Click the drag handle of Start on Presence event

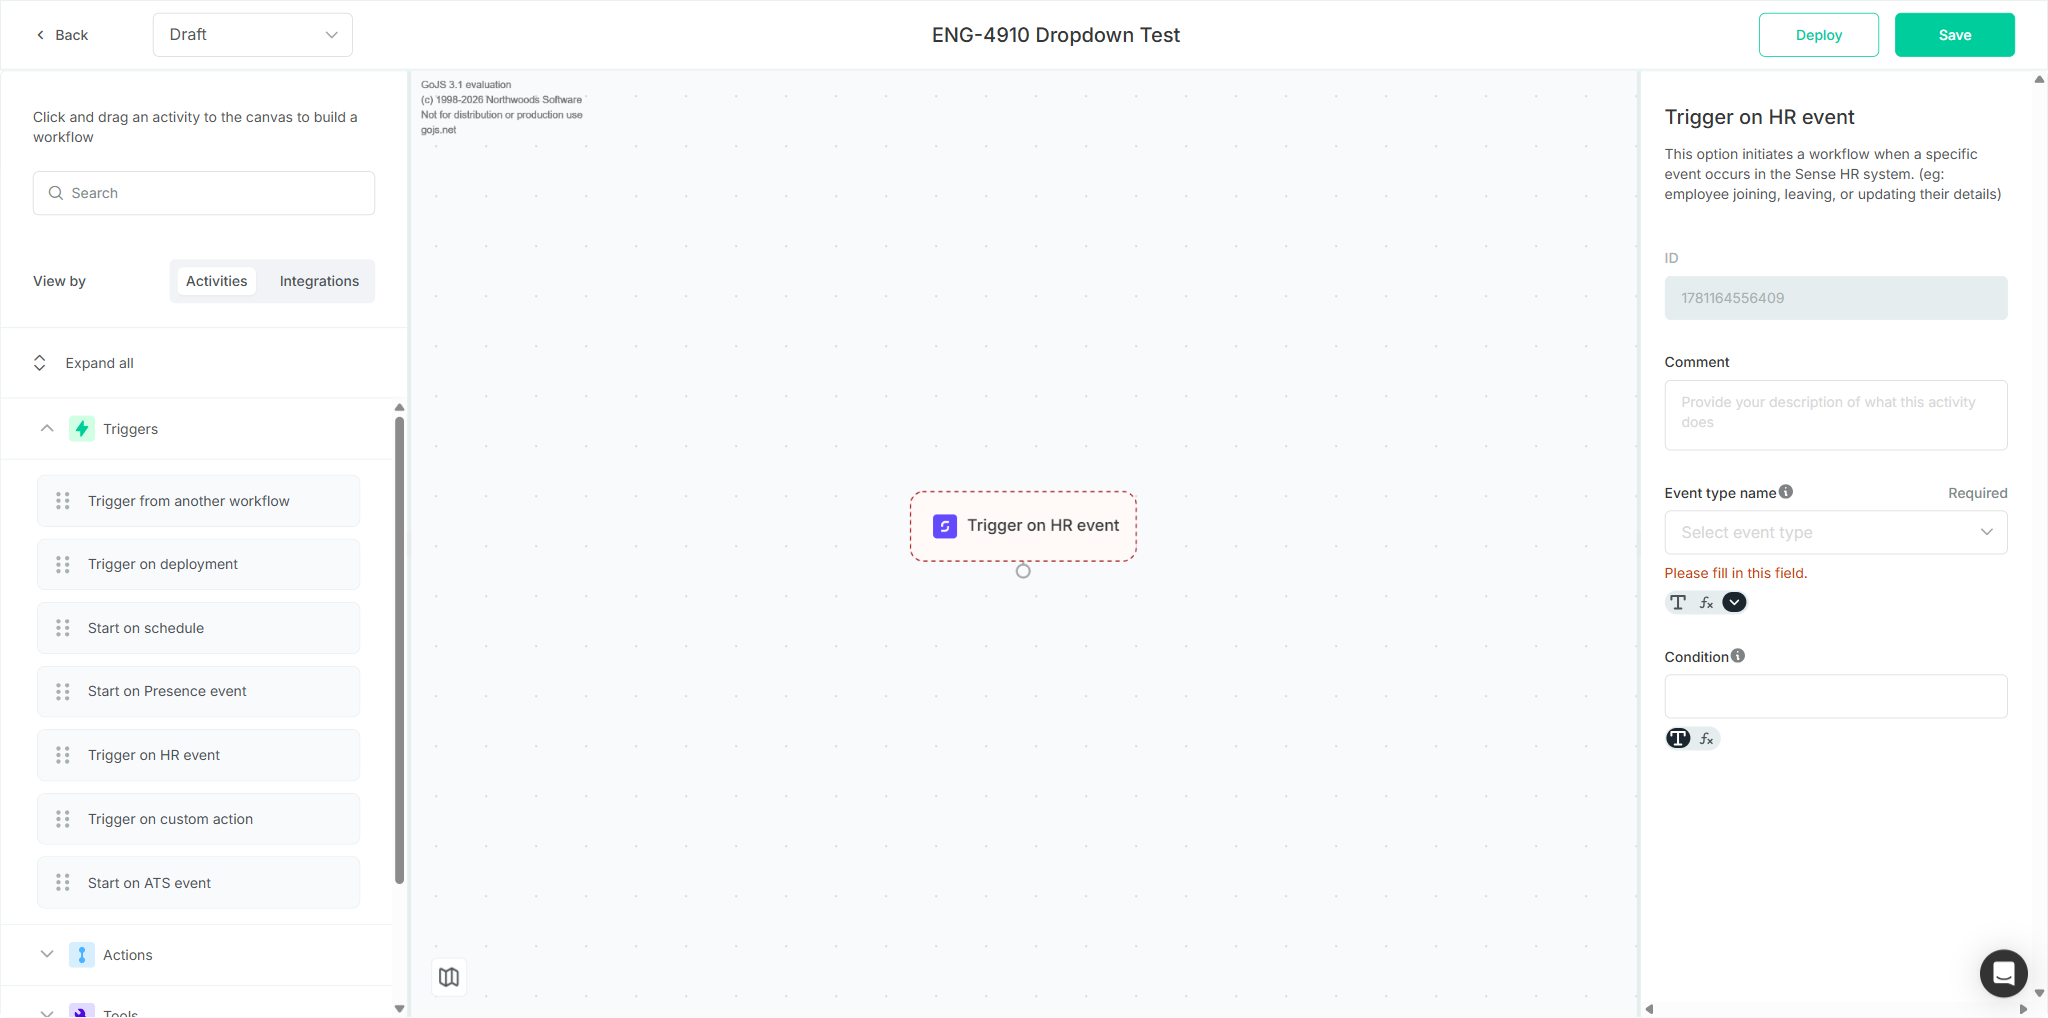[63, 692]
